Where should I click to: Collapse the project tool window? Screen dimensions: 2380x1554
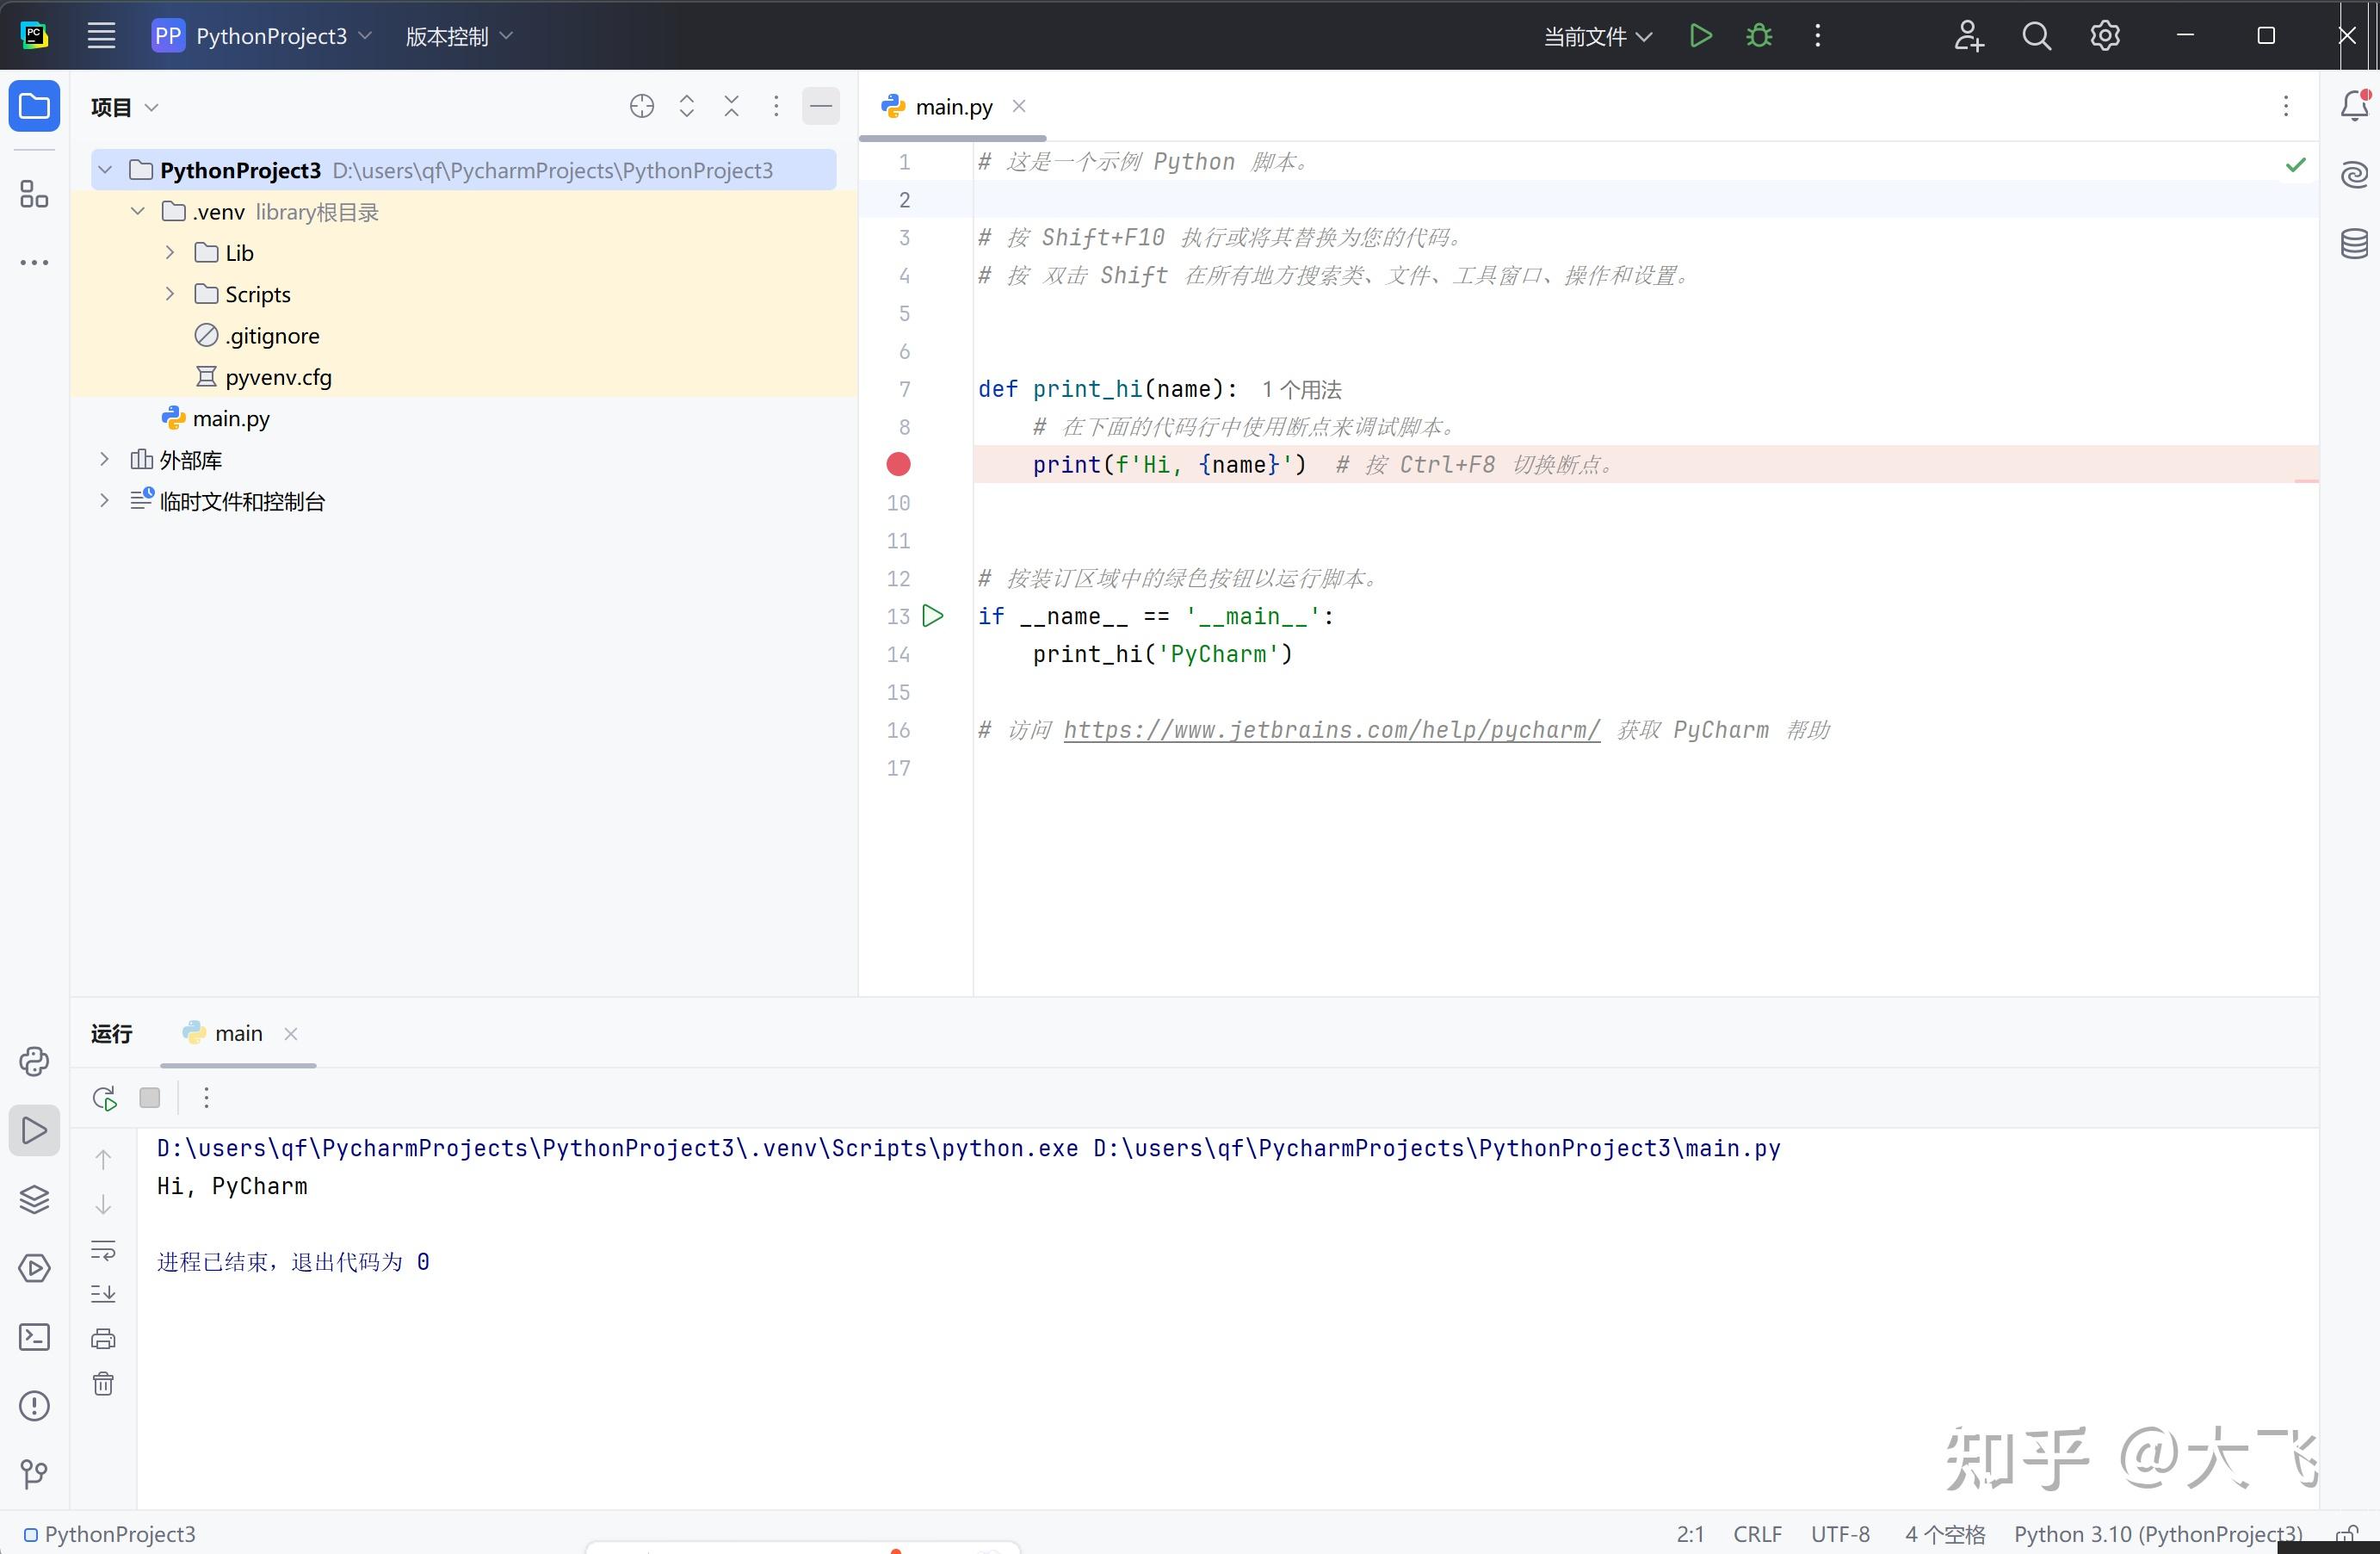(820, 106)
